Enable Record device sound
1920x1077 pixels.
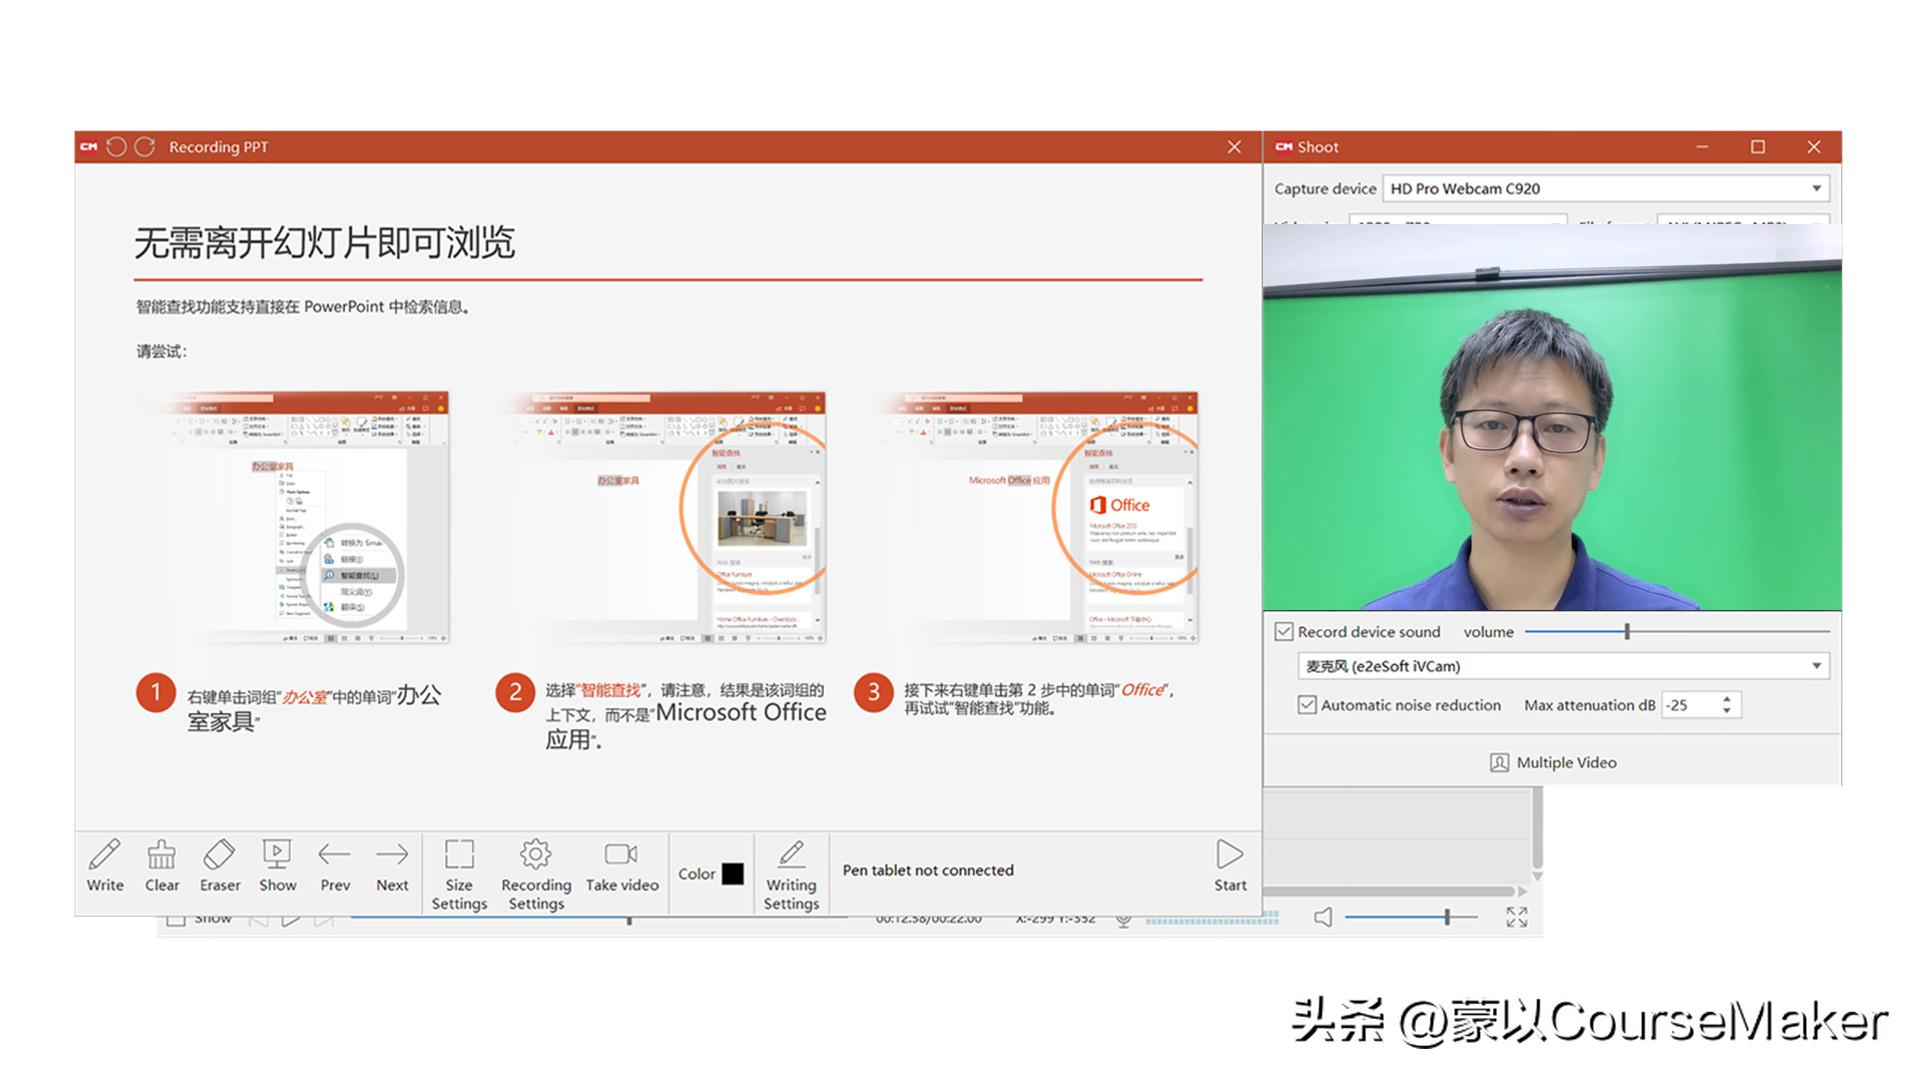tap(1283, 632)
